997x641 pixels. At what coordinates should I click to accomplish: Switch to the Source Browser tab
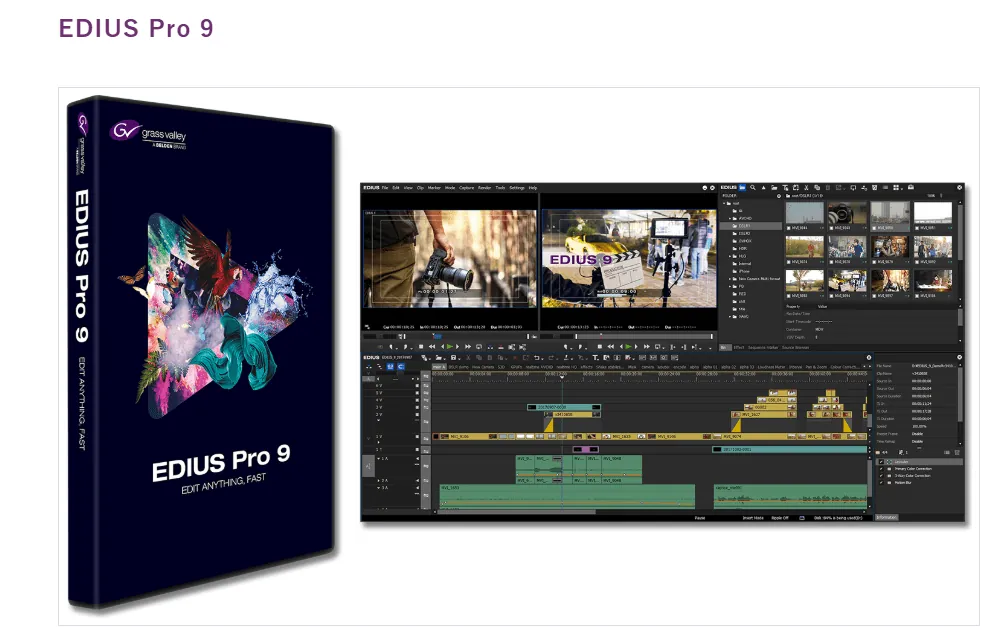click(x=795, y=347)
